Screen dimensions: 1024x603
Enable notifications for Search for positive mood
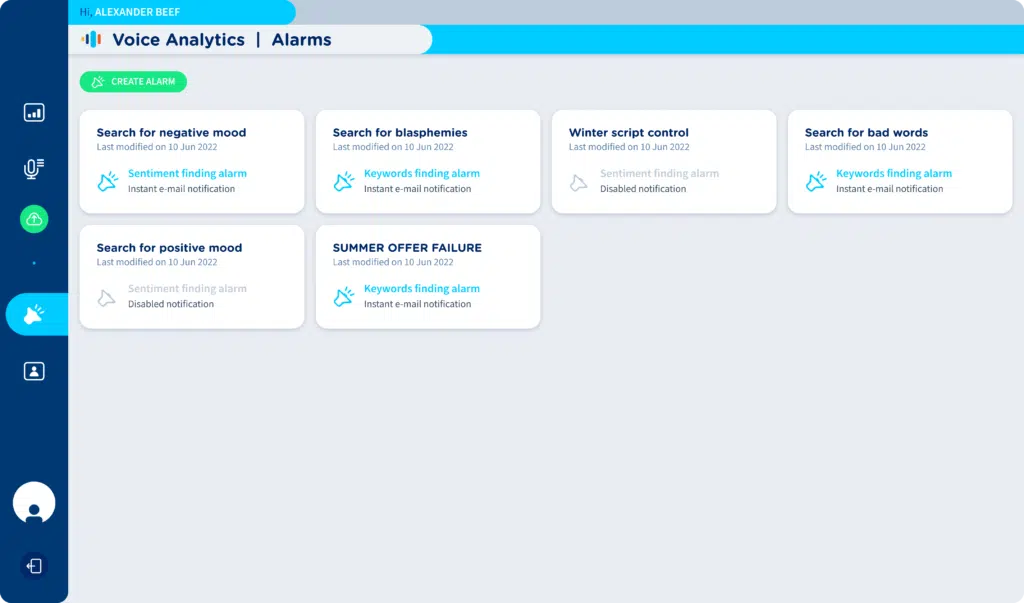click(108, 296)
